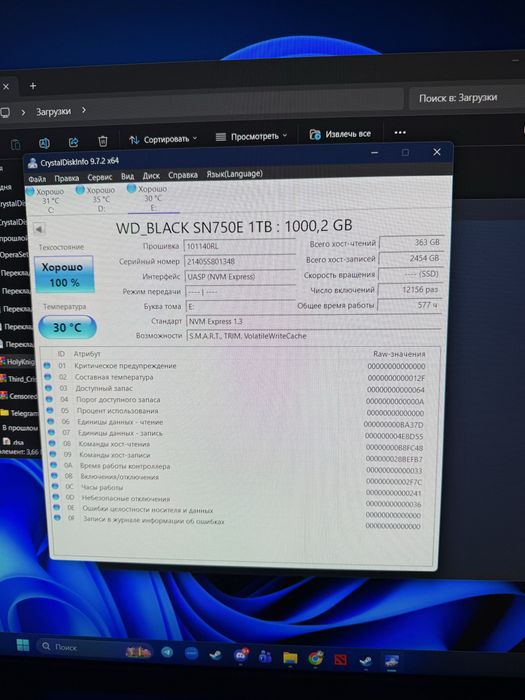
Task: Open Сортировать dropdown in Explorer
Action: [163, 139]
